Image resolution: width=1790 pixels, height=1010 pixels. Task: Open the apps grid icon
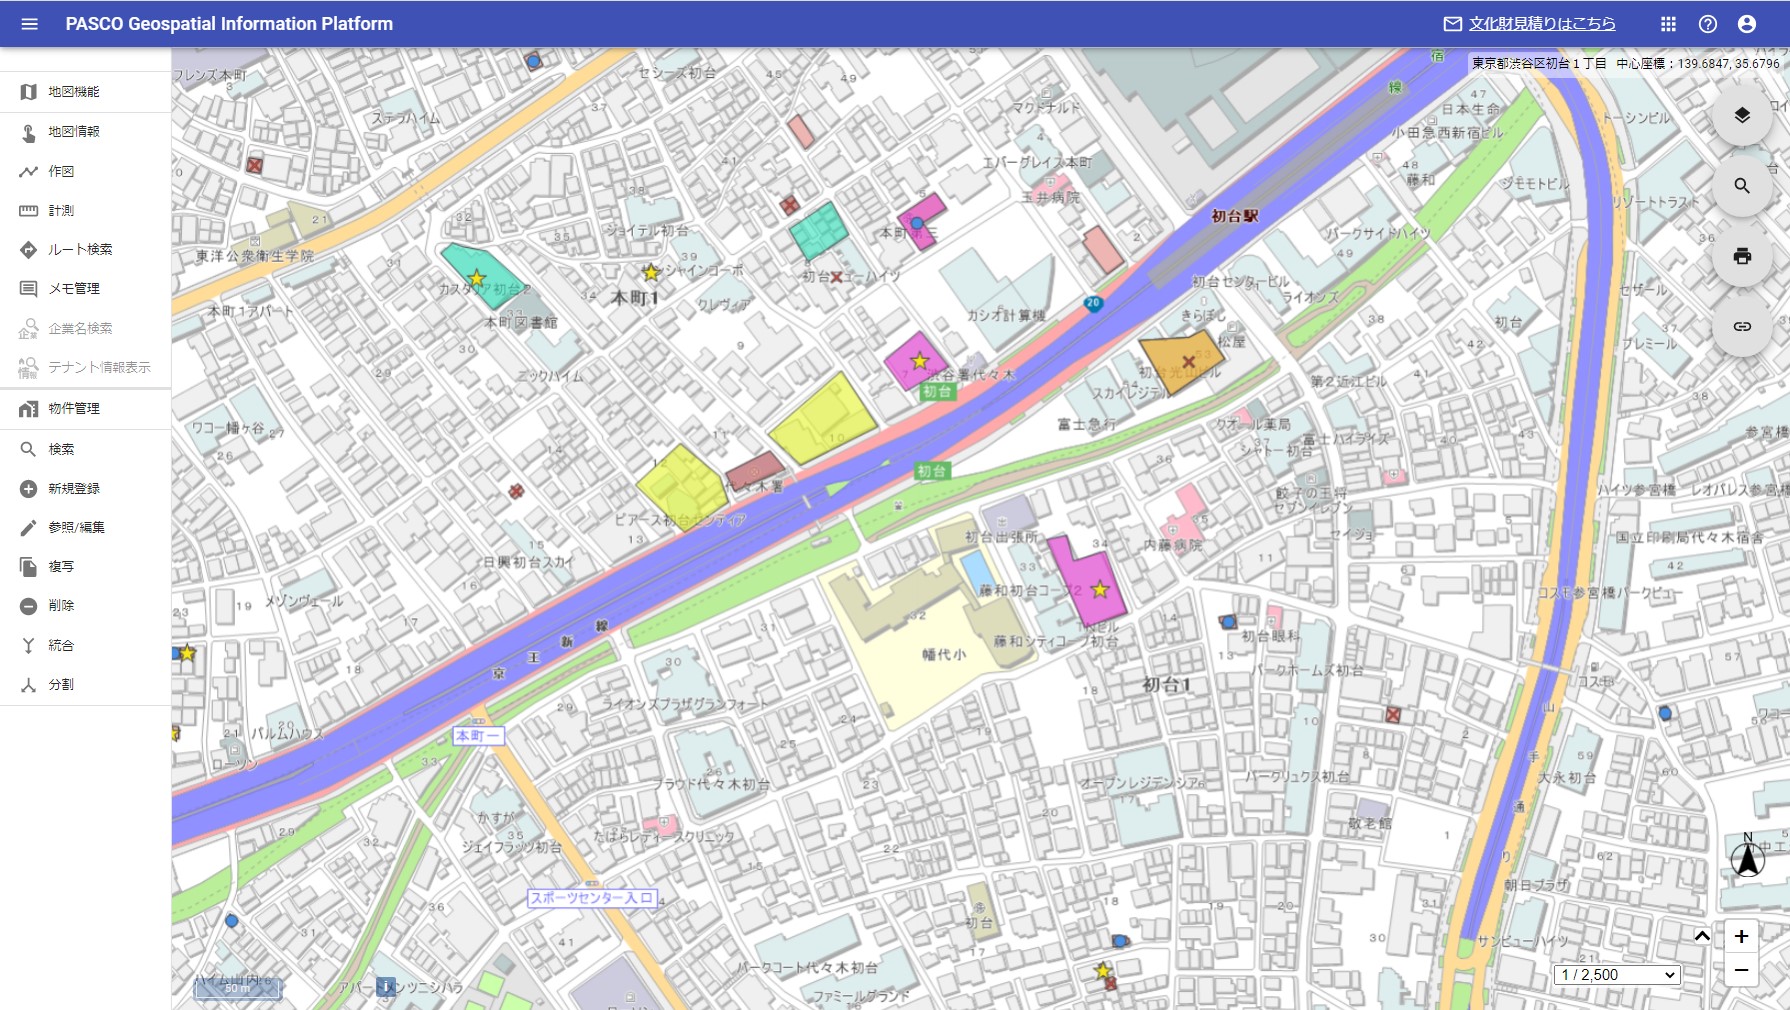1668,24
